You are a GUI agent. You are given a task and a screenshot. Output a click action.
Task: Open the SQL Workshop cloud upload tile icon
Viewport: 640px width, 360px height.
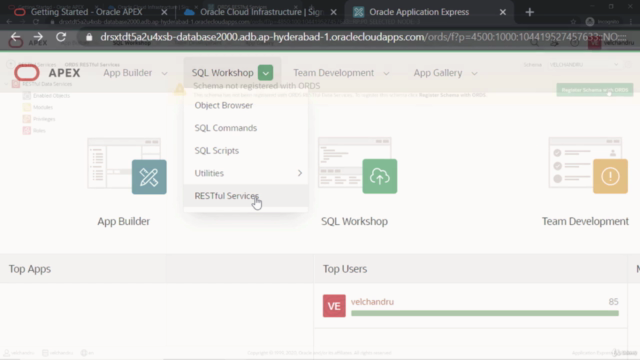point(380,176)
